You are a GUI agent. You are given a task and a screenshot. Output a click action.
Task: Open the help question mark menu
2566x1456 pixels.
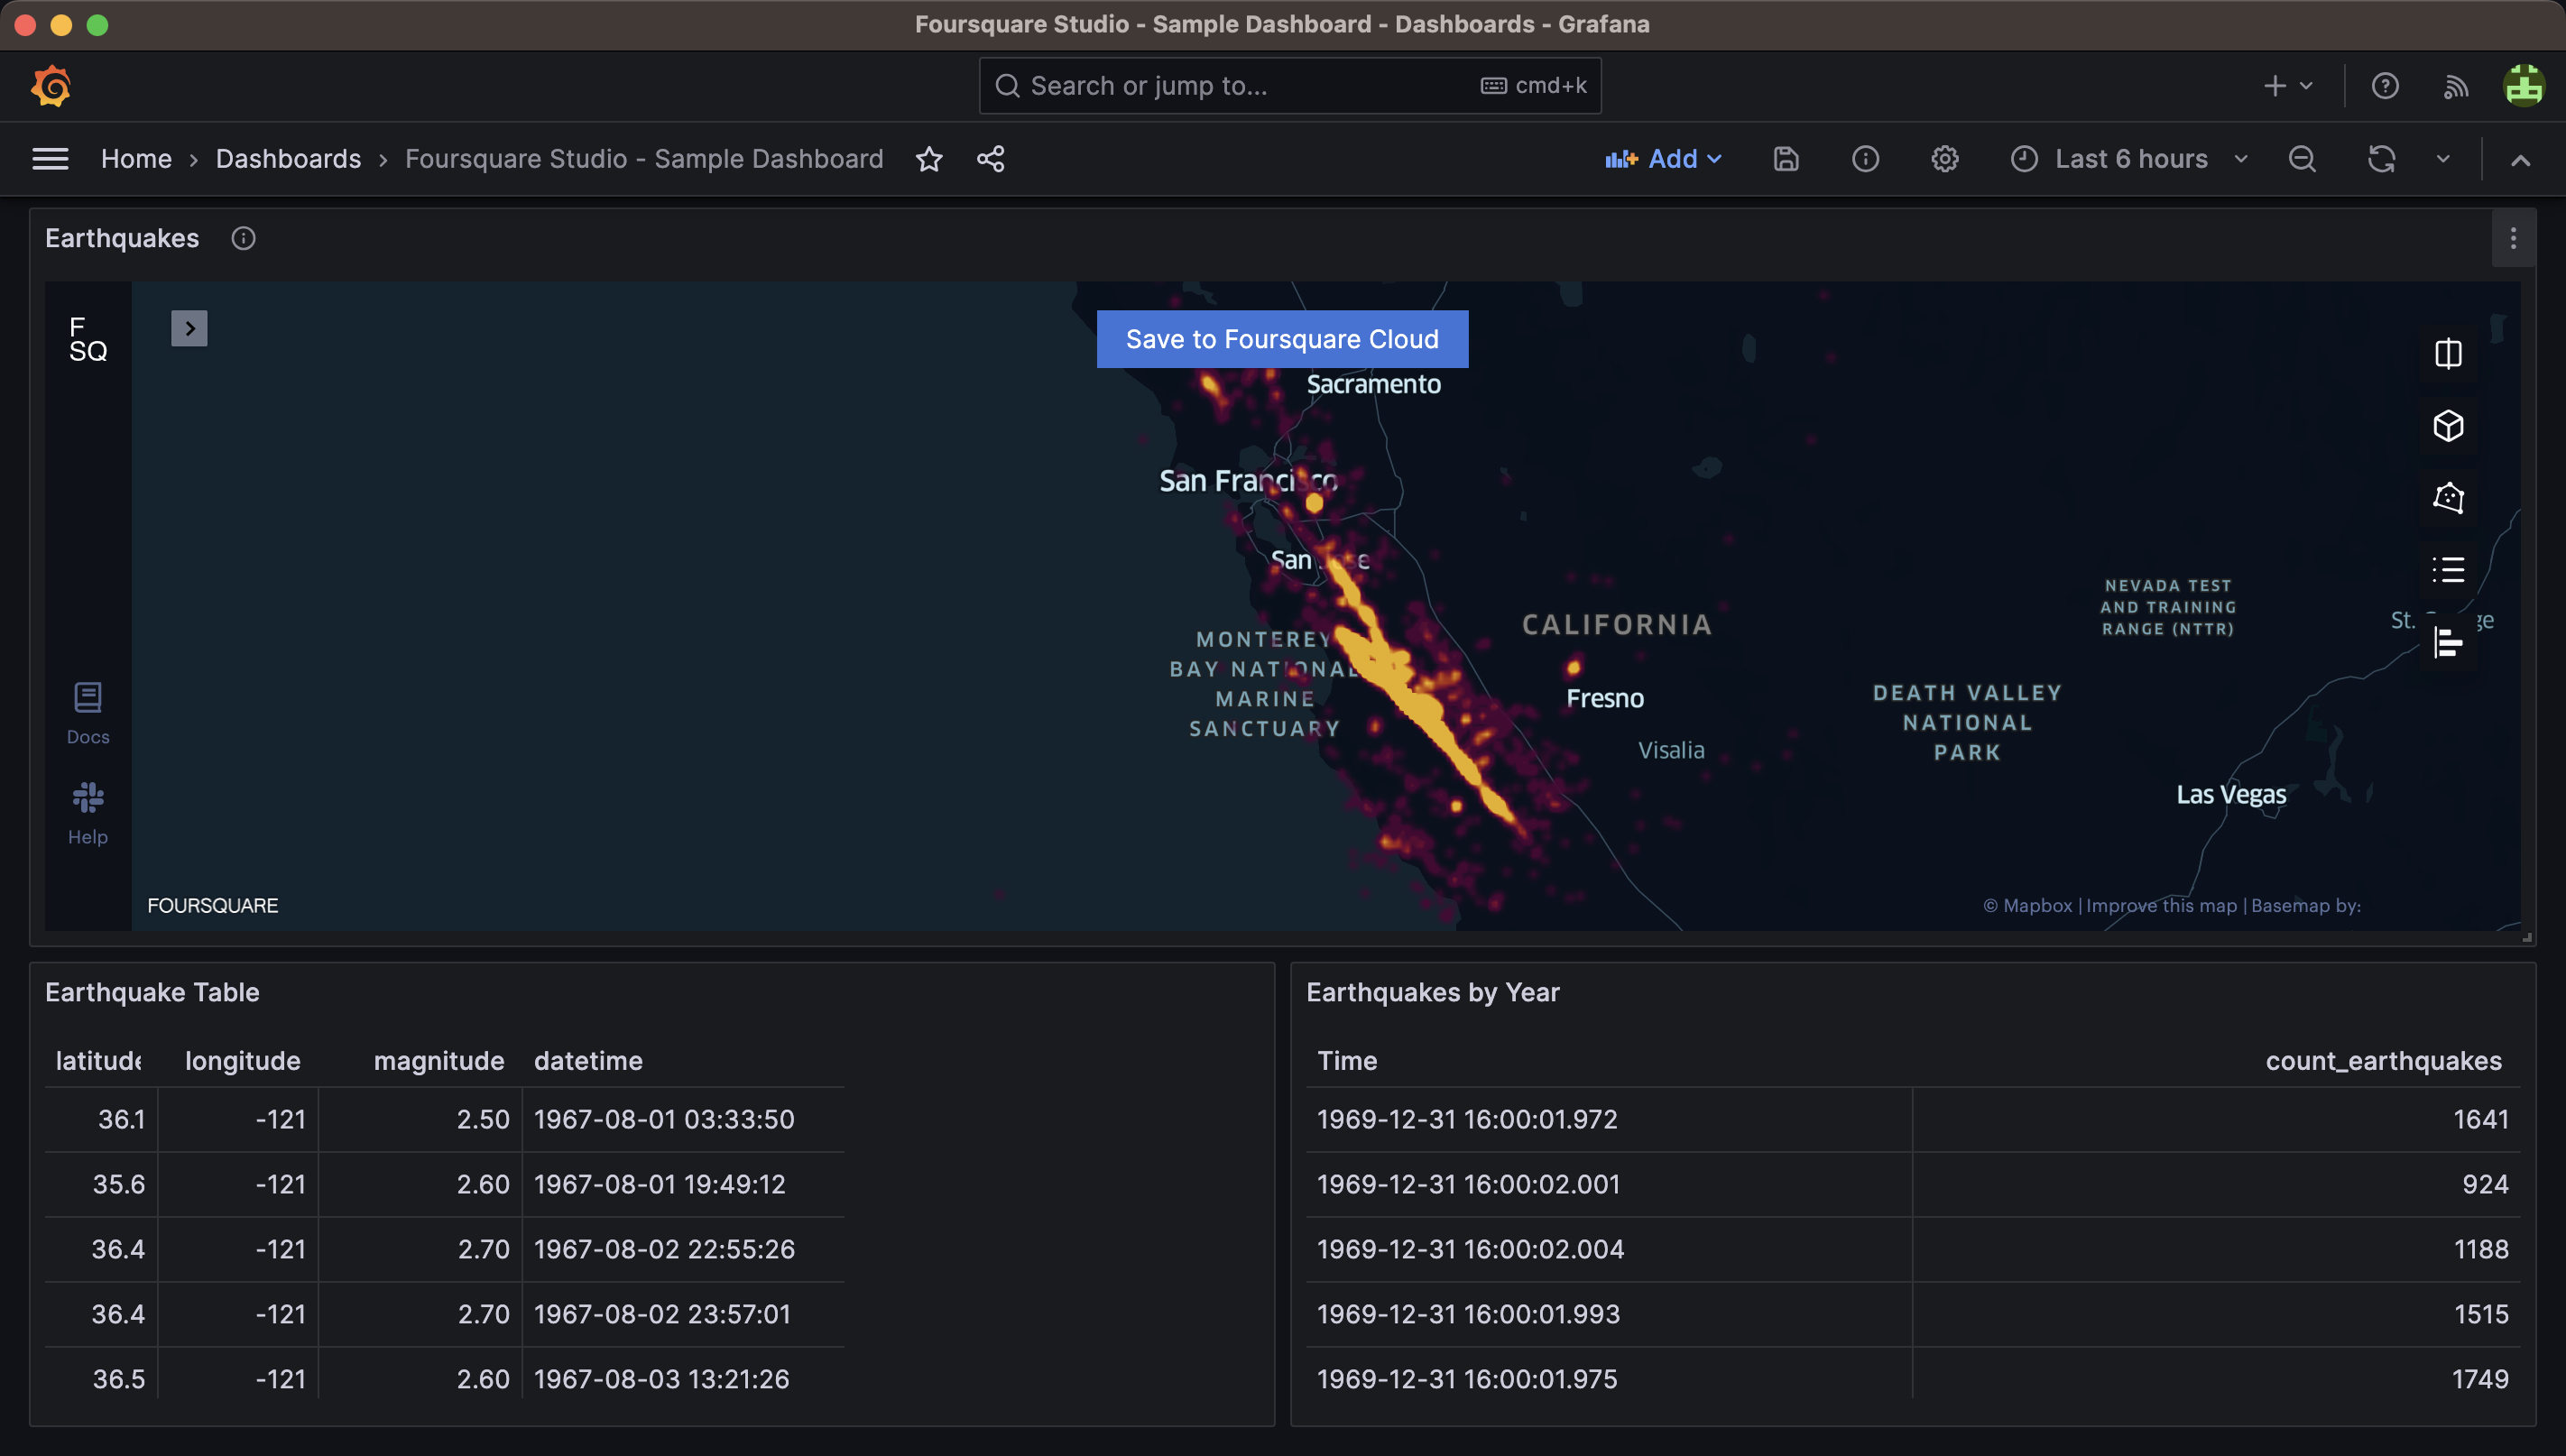(2385, 86)
